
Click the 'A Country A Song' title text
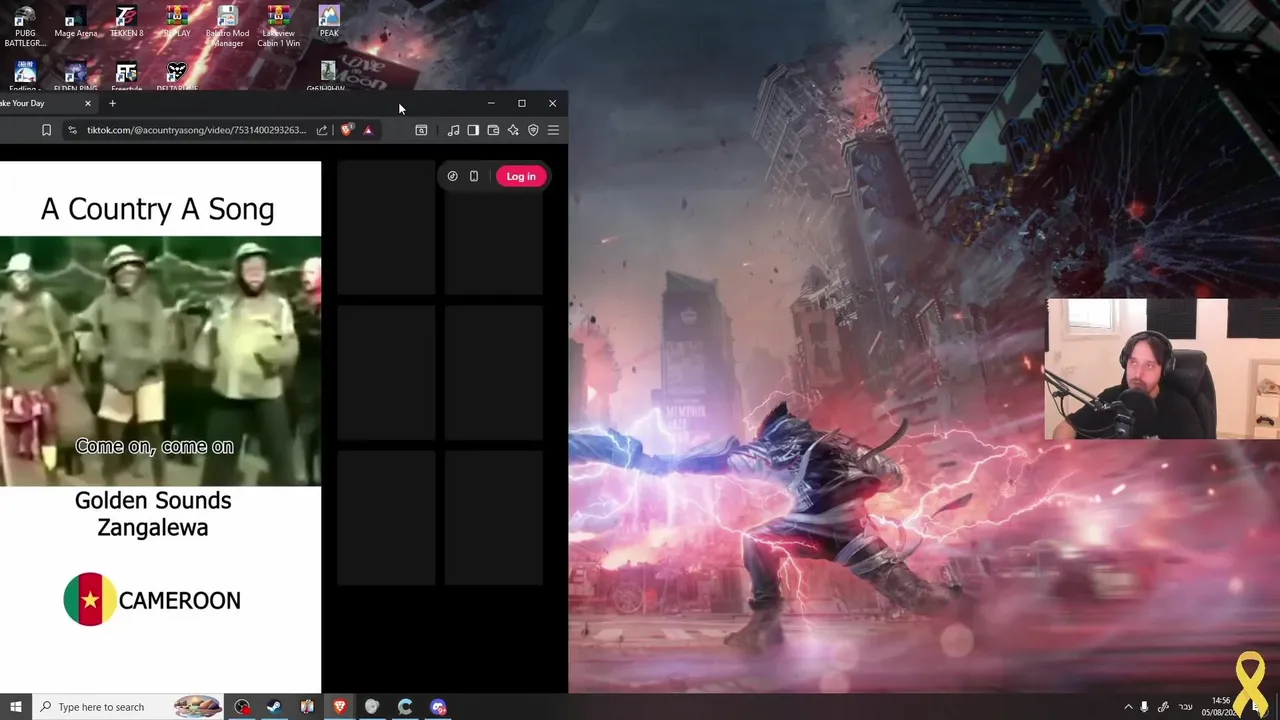(157, 209)
